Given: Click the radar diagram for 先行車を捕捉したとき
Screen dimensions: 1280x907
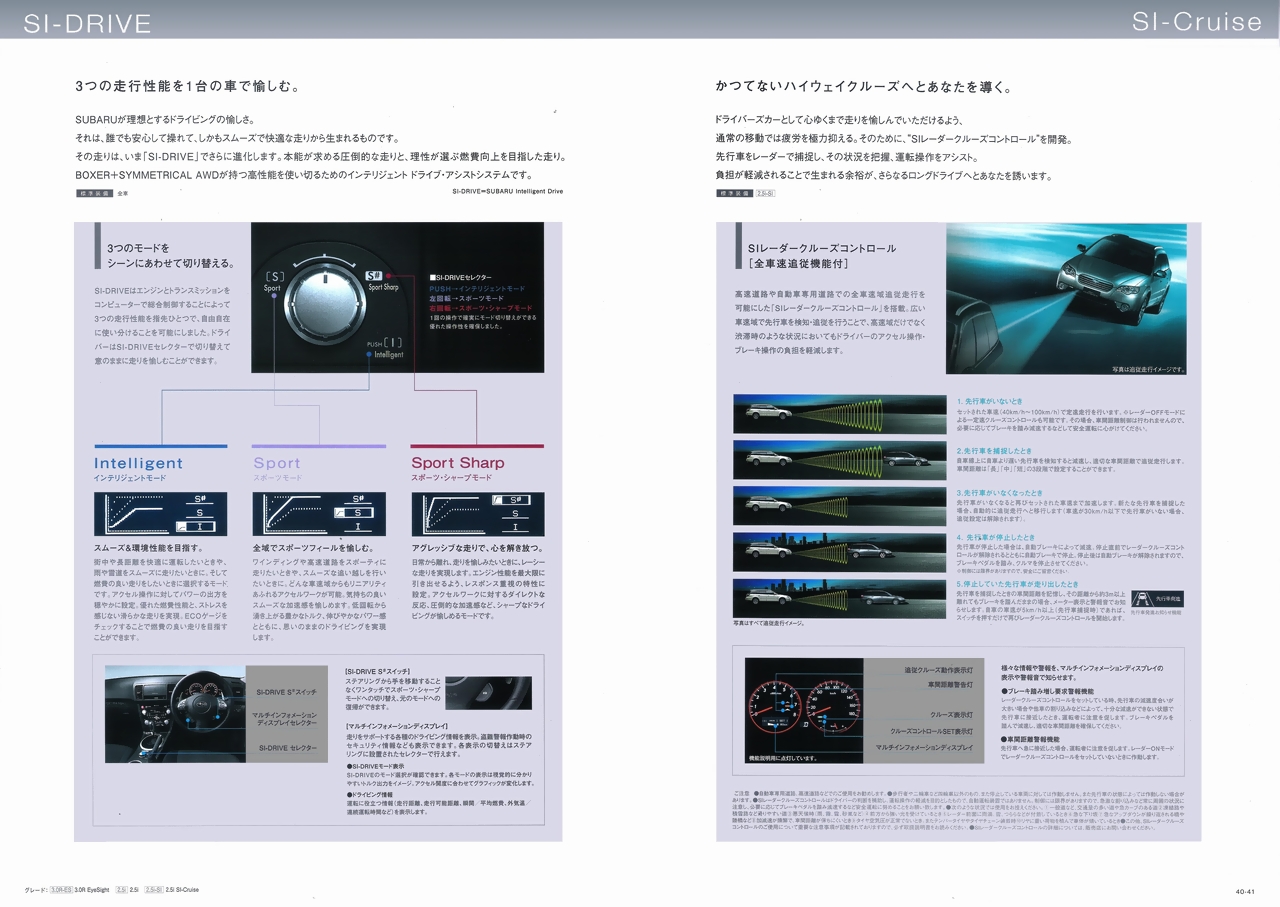Looking at the screenshot, I should (x=839, y=460).
